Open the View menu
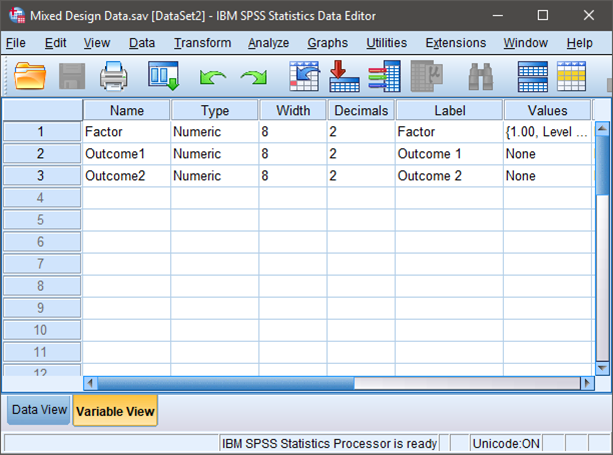Viewport: 613px width, 455px height. (x=97, y=43)
